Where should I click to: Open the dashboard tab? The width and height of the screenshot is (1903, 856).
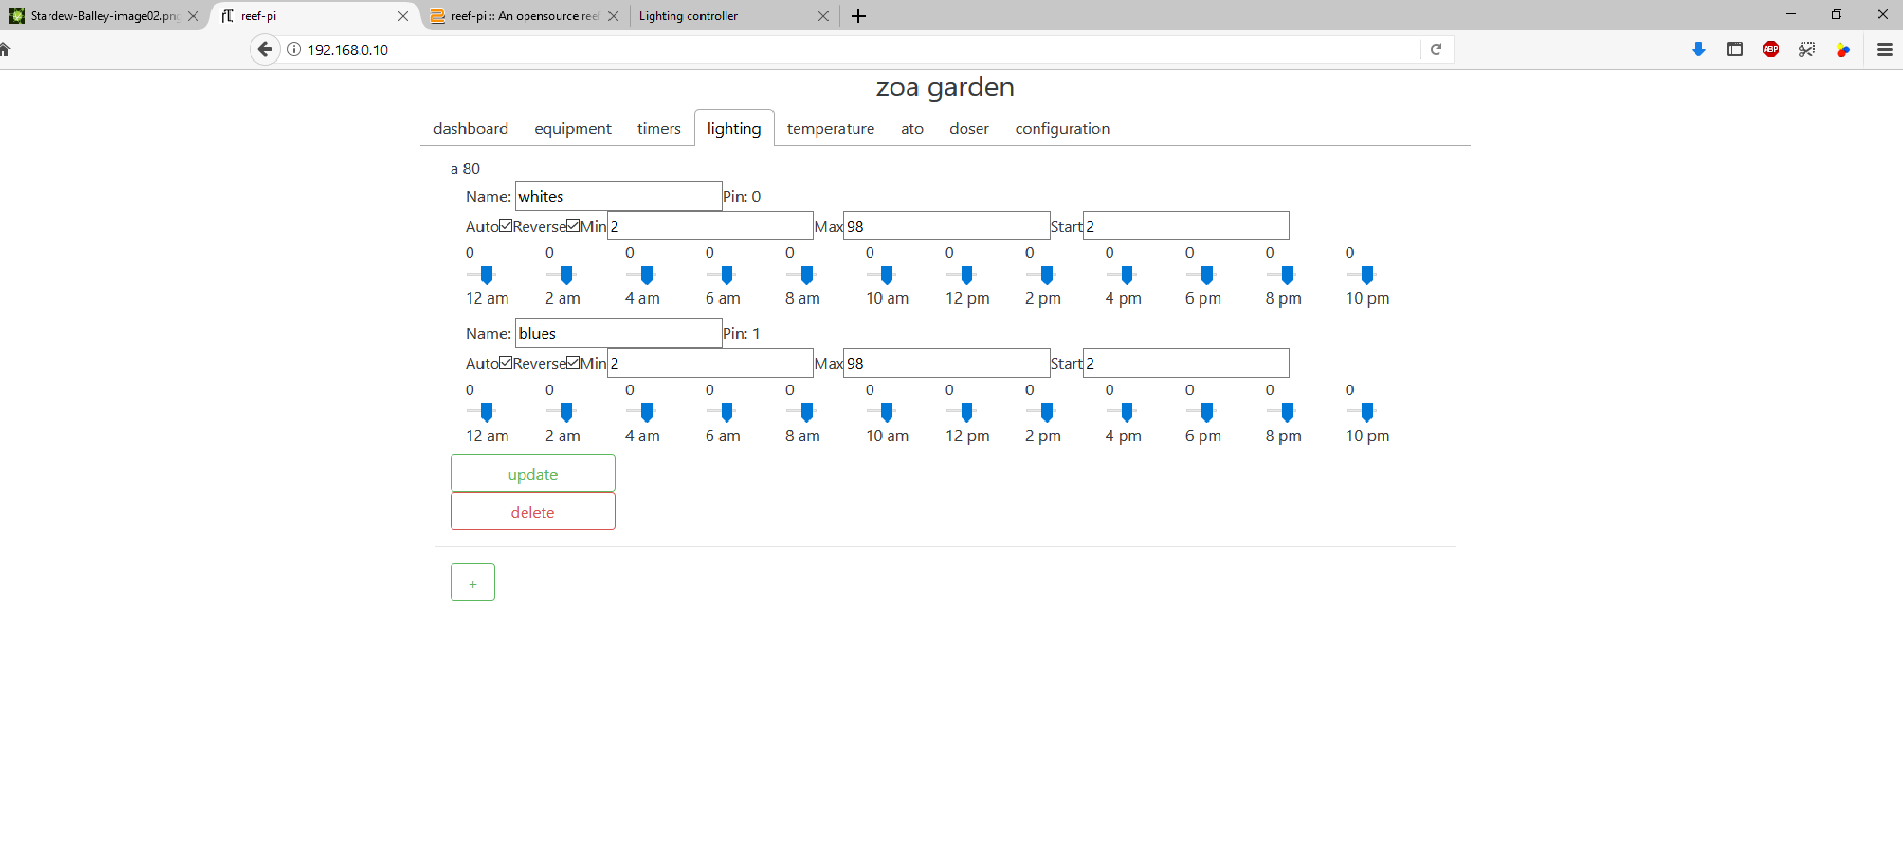point(470,128)
